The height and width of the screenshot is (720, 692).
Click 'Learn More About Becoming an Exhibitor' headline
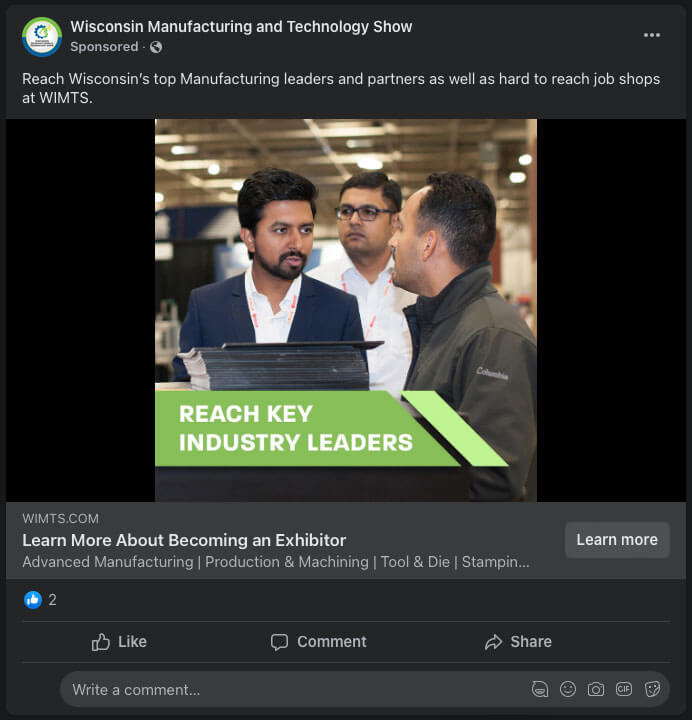pos(184,540)
